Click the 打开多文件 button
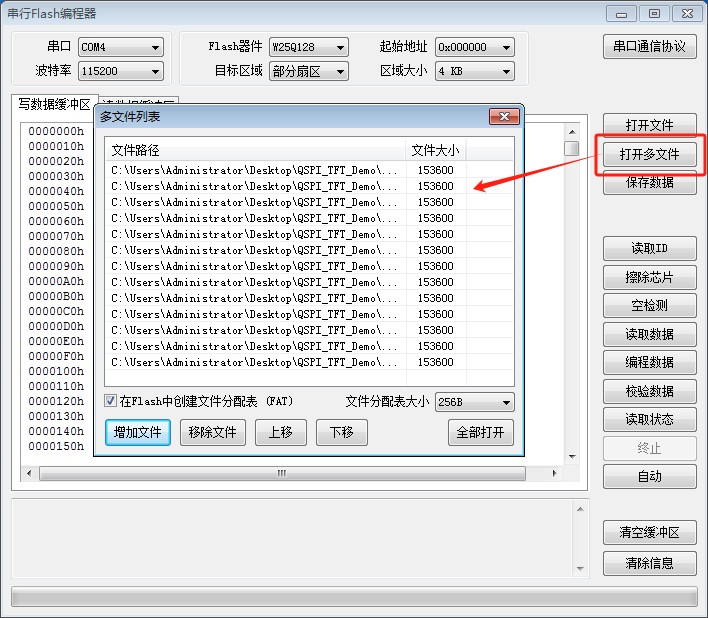This screenshot has width=708, height=618. [649, 154]
